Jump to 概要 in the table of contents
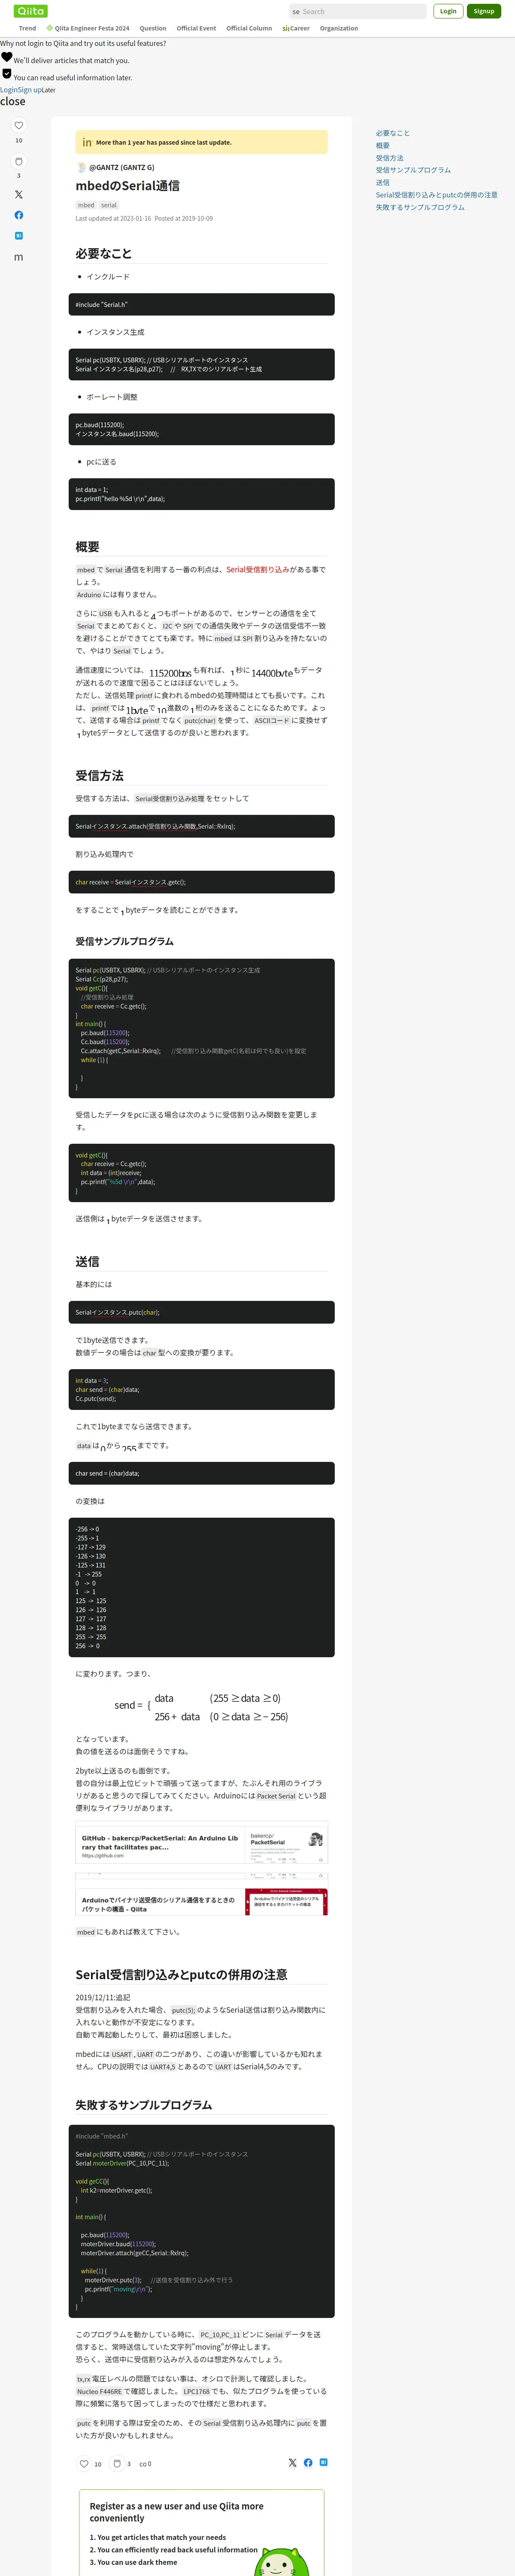This screenshot has height=2576, width=515. [x=383, y=145]
